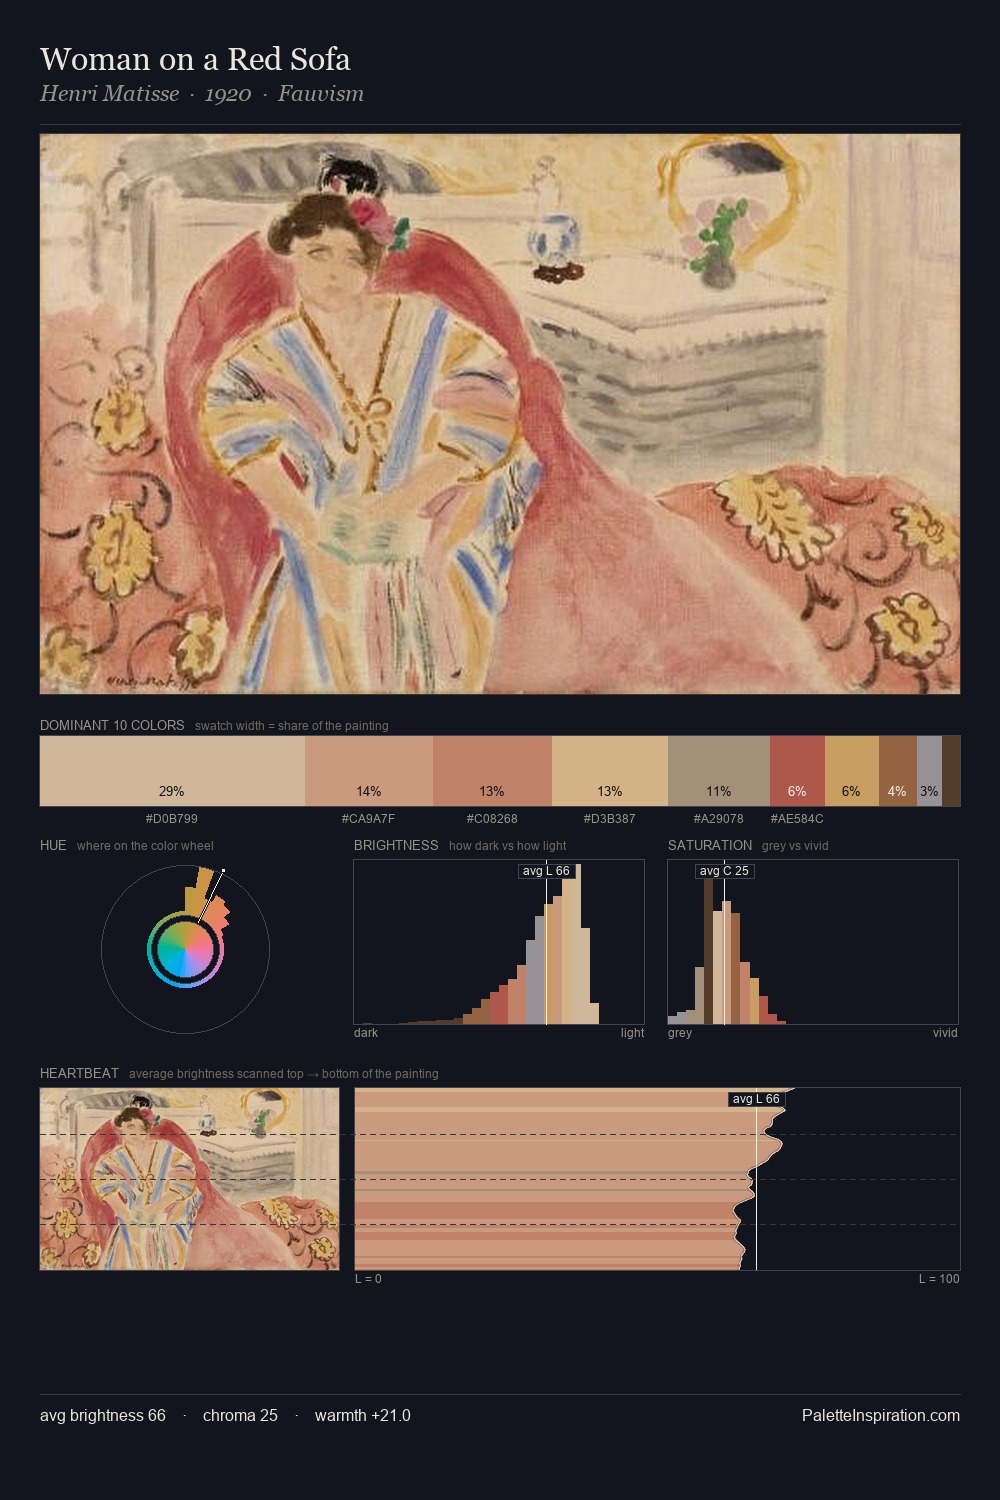
Task: Click the #CA9A7F hex label
Action: click(369, 819)
